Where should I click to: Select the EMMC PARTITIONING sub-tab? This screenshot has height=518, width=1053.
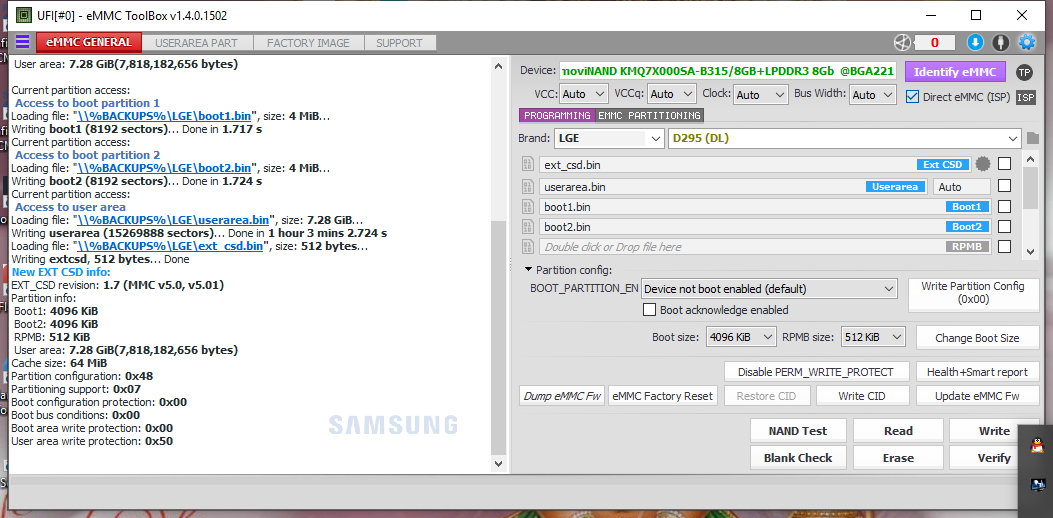coord(649,116)
